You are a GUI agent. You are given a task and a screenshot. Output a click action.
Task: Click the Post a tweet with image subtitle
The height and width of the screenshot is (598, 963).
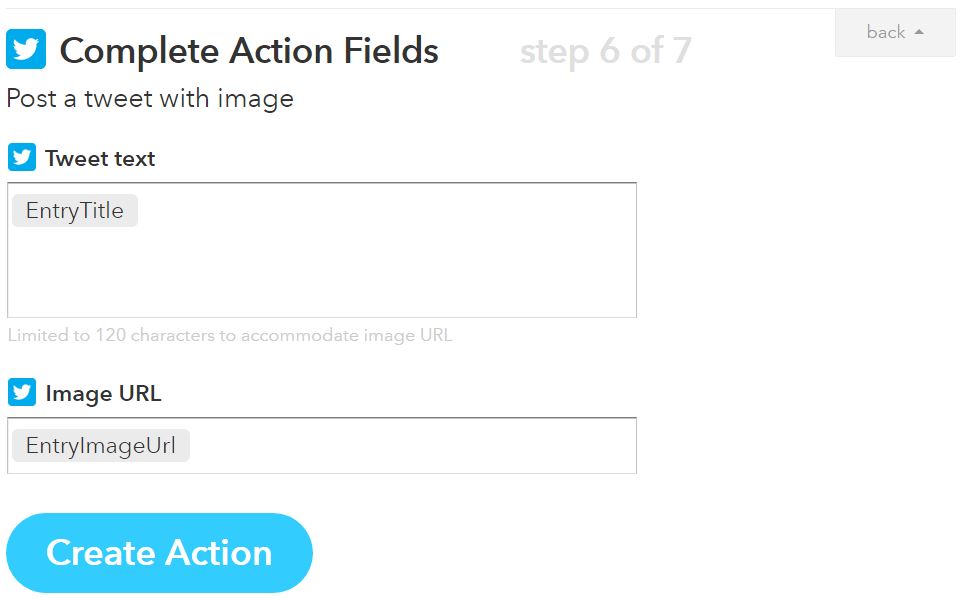[150, 99]
